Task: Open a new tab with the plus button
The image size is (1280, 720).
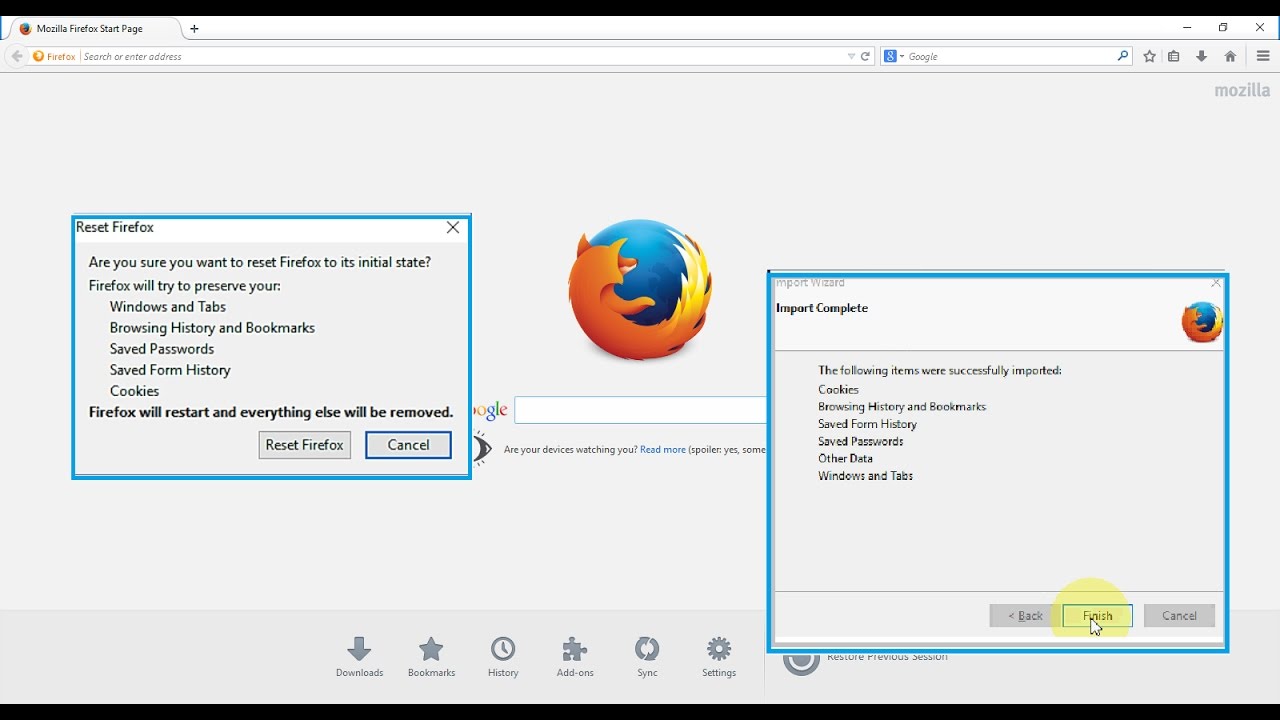Action: [194, 29]
